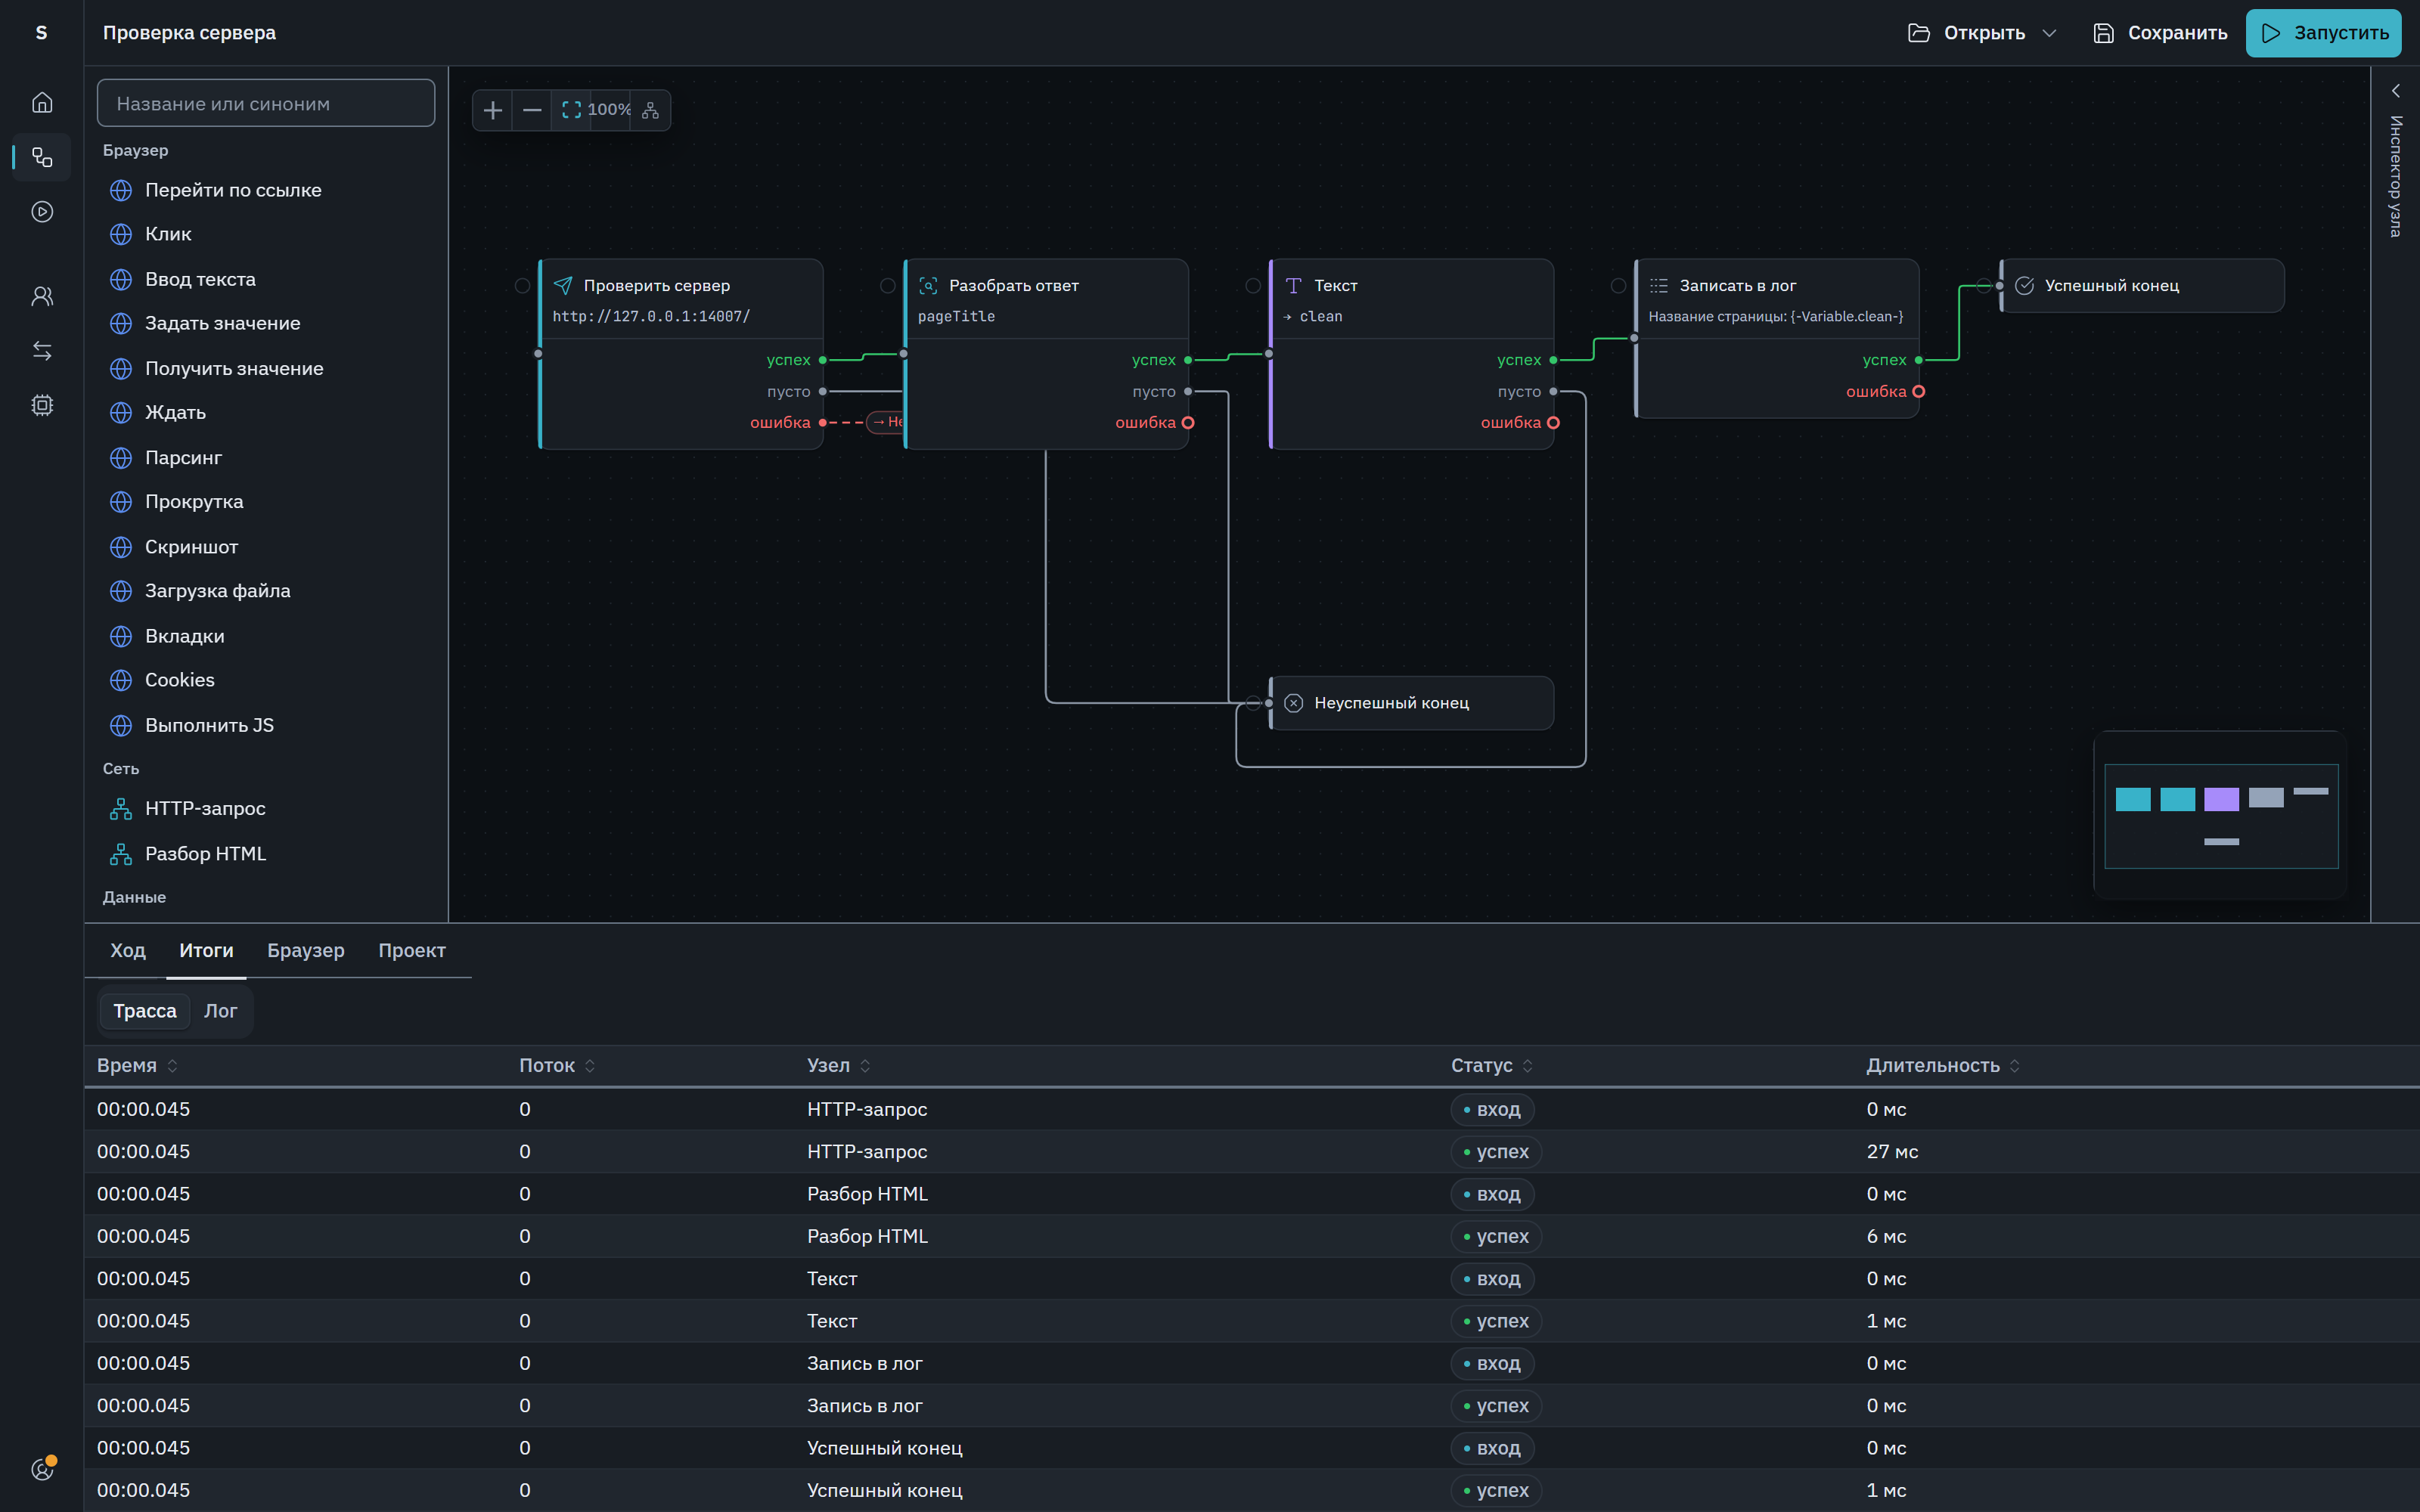Toggle to the Трасса view
The width and height of the screenshot is (2420, 1512).
click(x=145, y=1011)
